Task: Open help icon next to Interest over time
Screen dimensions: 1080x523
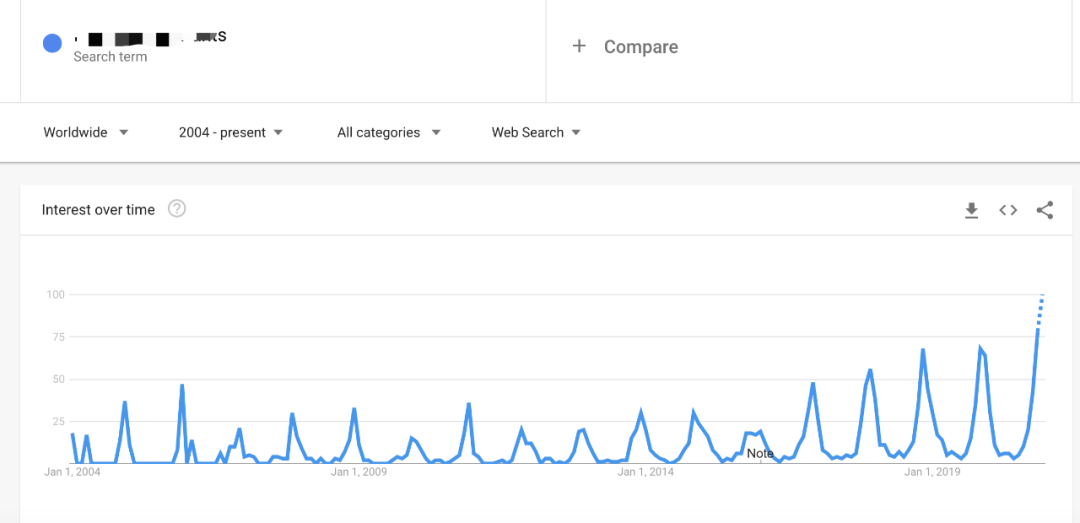Action: 177,209
